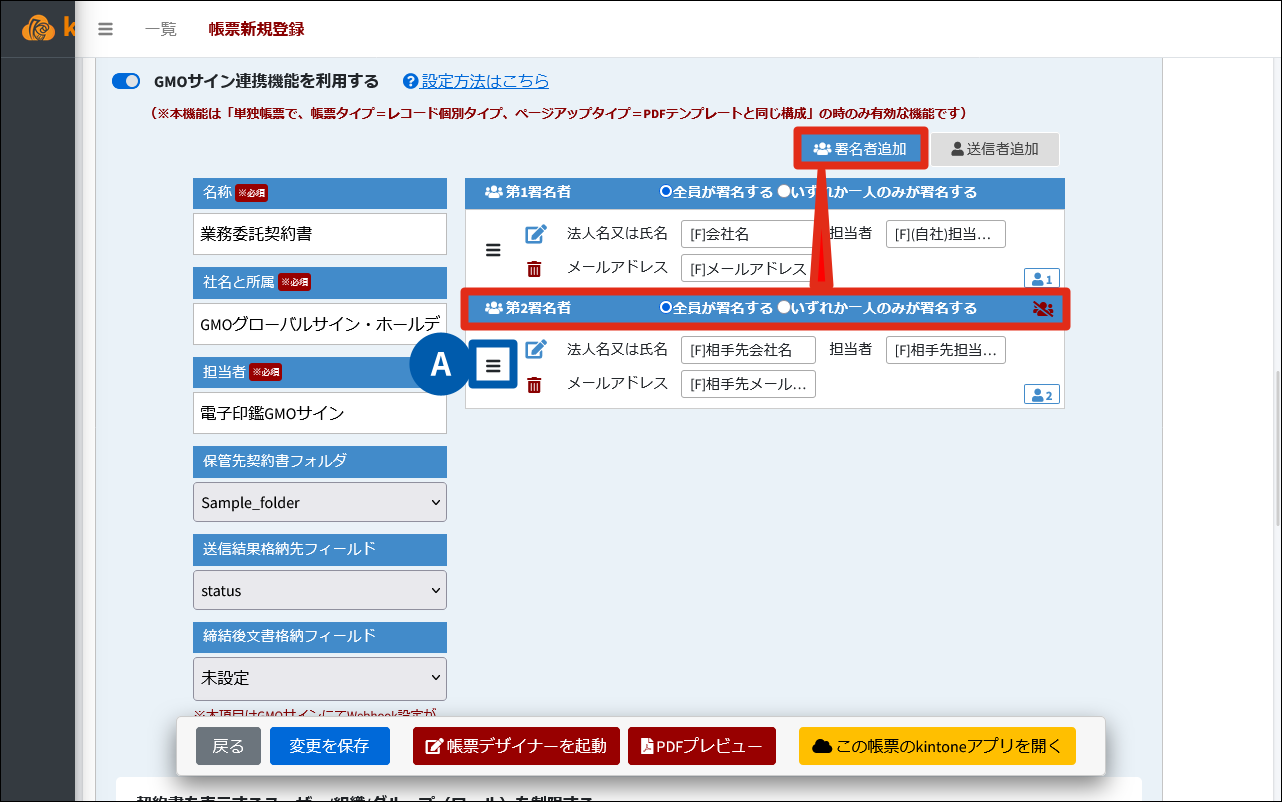This screenshot has width=1282, height=802.
Task: Open the 保管先契約書フォルダ dropdown
Action: pyautogui.click(x=319, y=502)
